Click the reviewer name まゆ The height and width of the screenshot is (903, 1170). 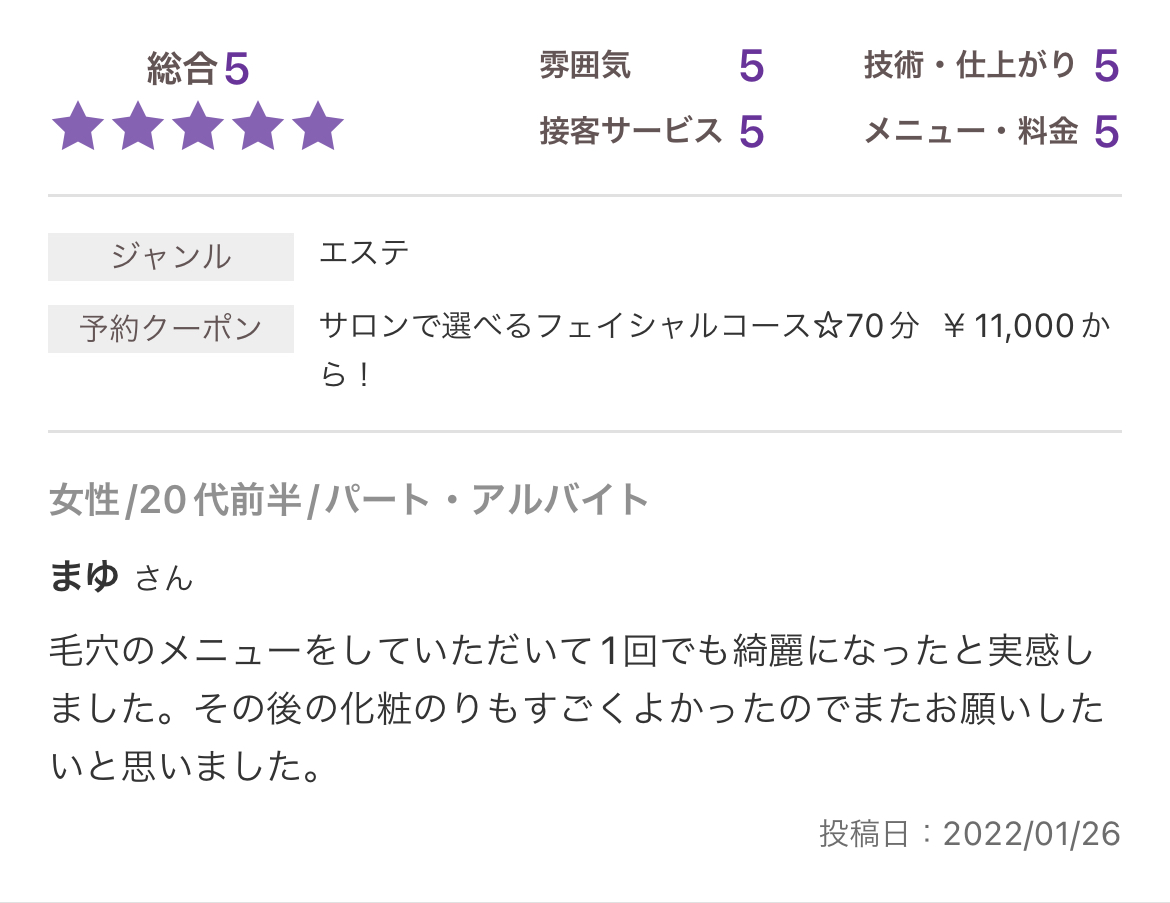(x=84, y=576)
